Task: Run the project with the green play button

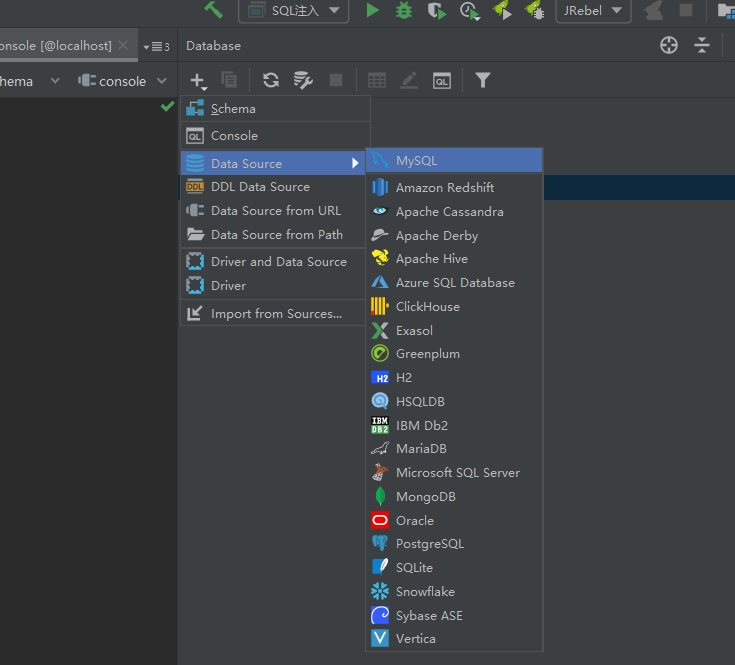Action: pos(372,10)
